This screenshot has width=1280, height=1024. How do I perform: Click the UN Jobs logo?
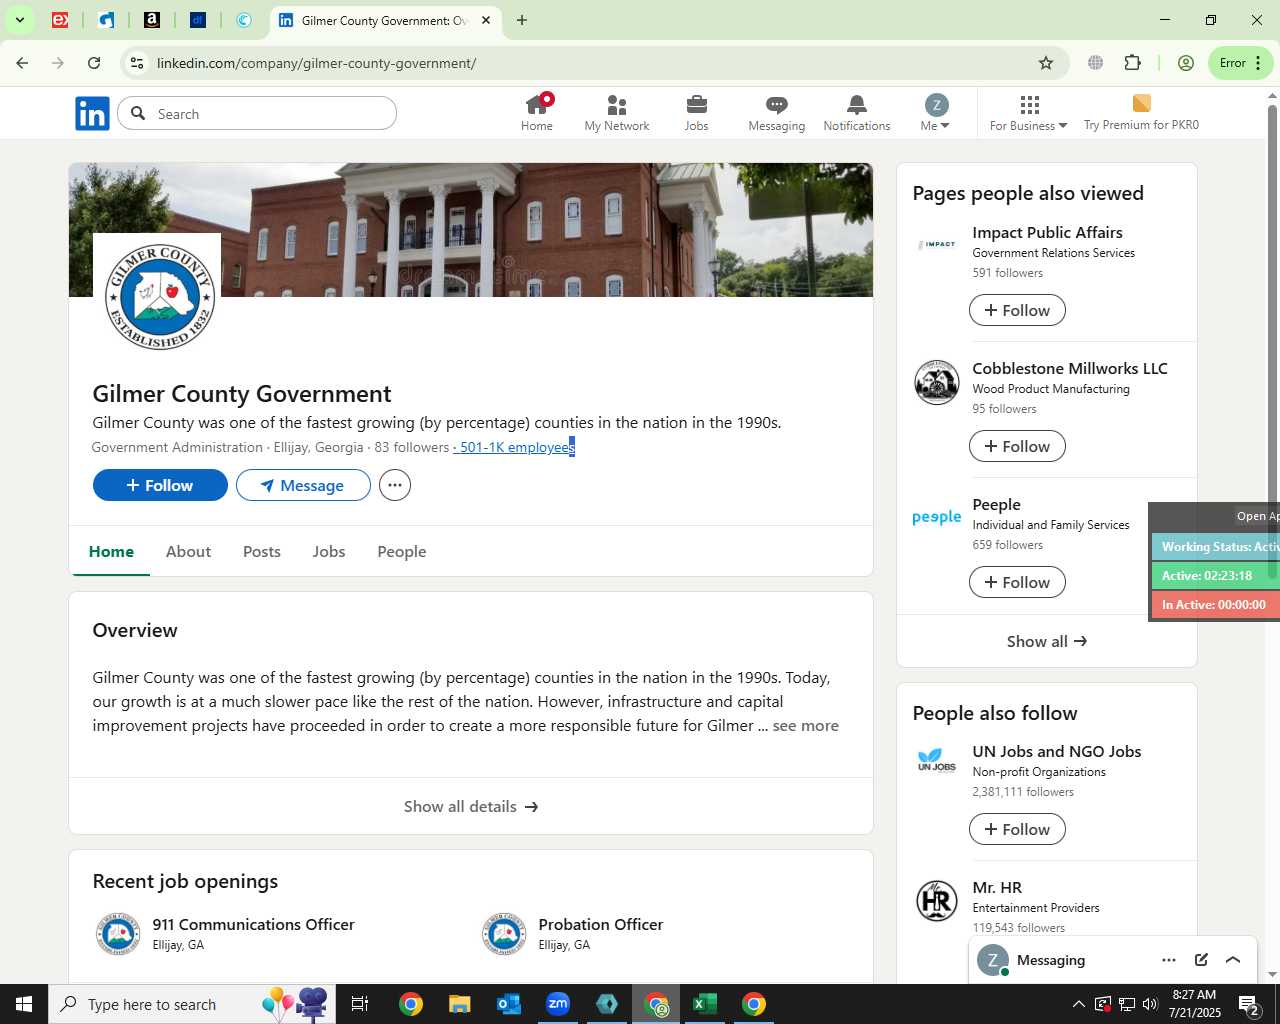point(937,760)
